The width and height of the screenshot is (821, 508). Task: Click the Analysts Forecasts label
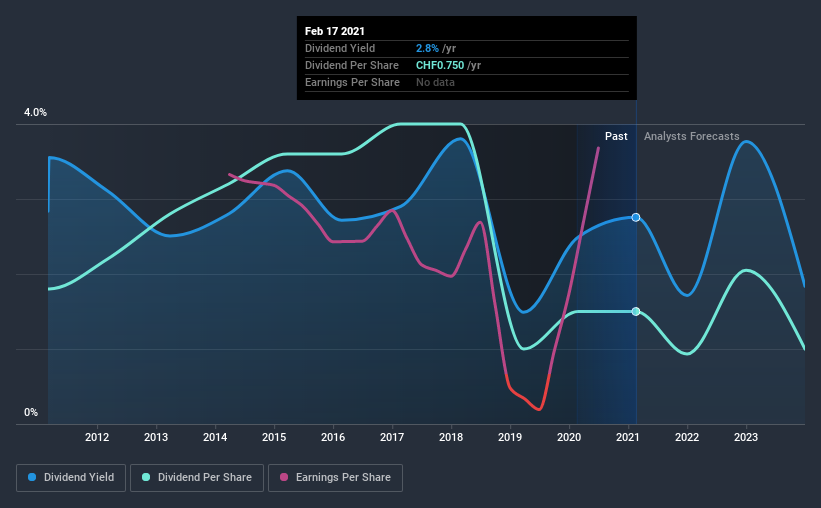pos(692,136)
